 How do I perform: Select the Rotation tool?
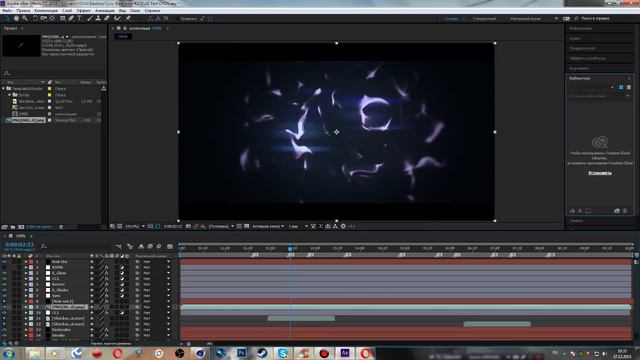[35, 18]
